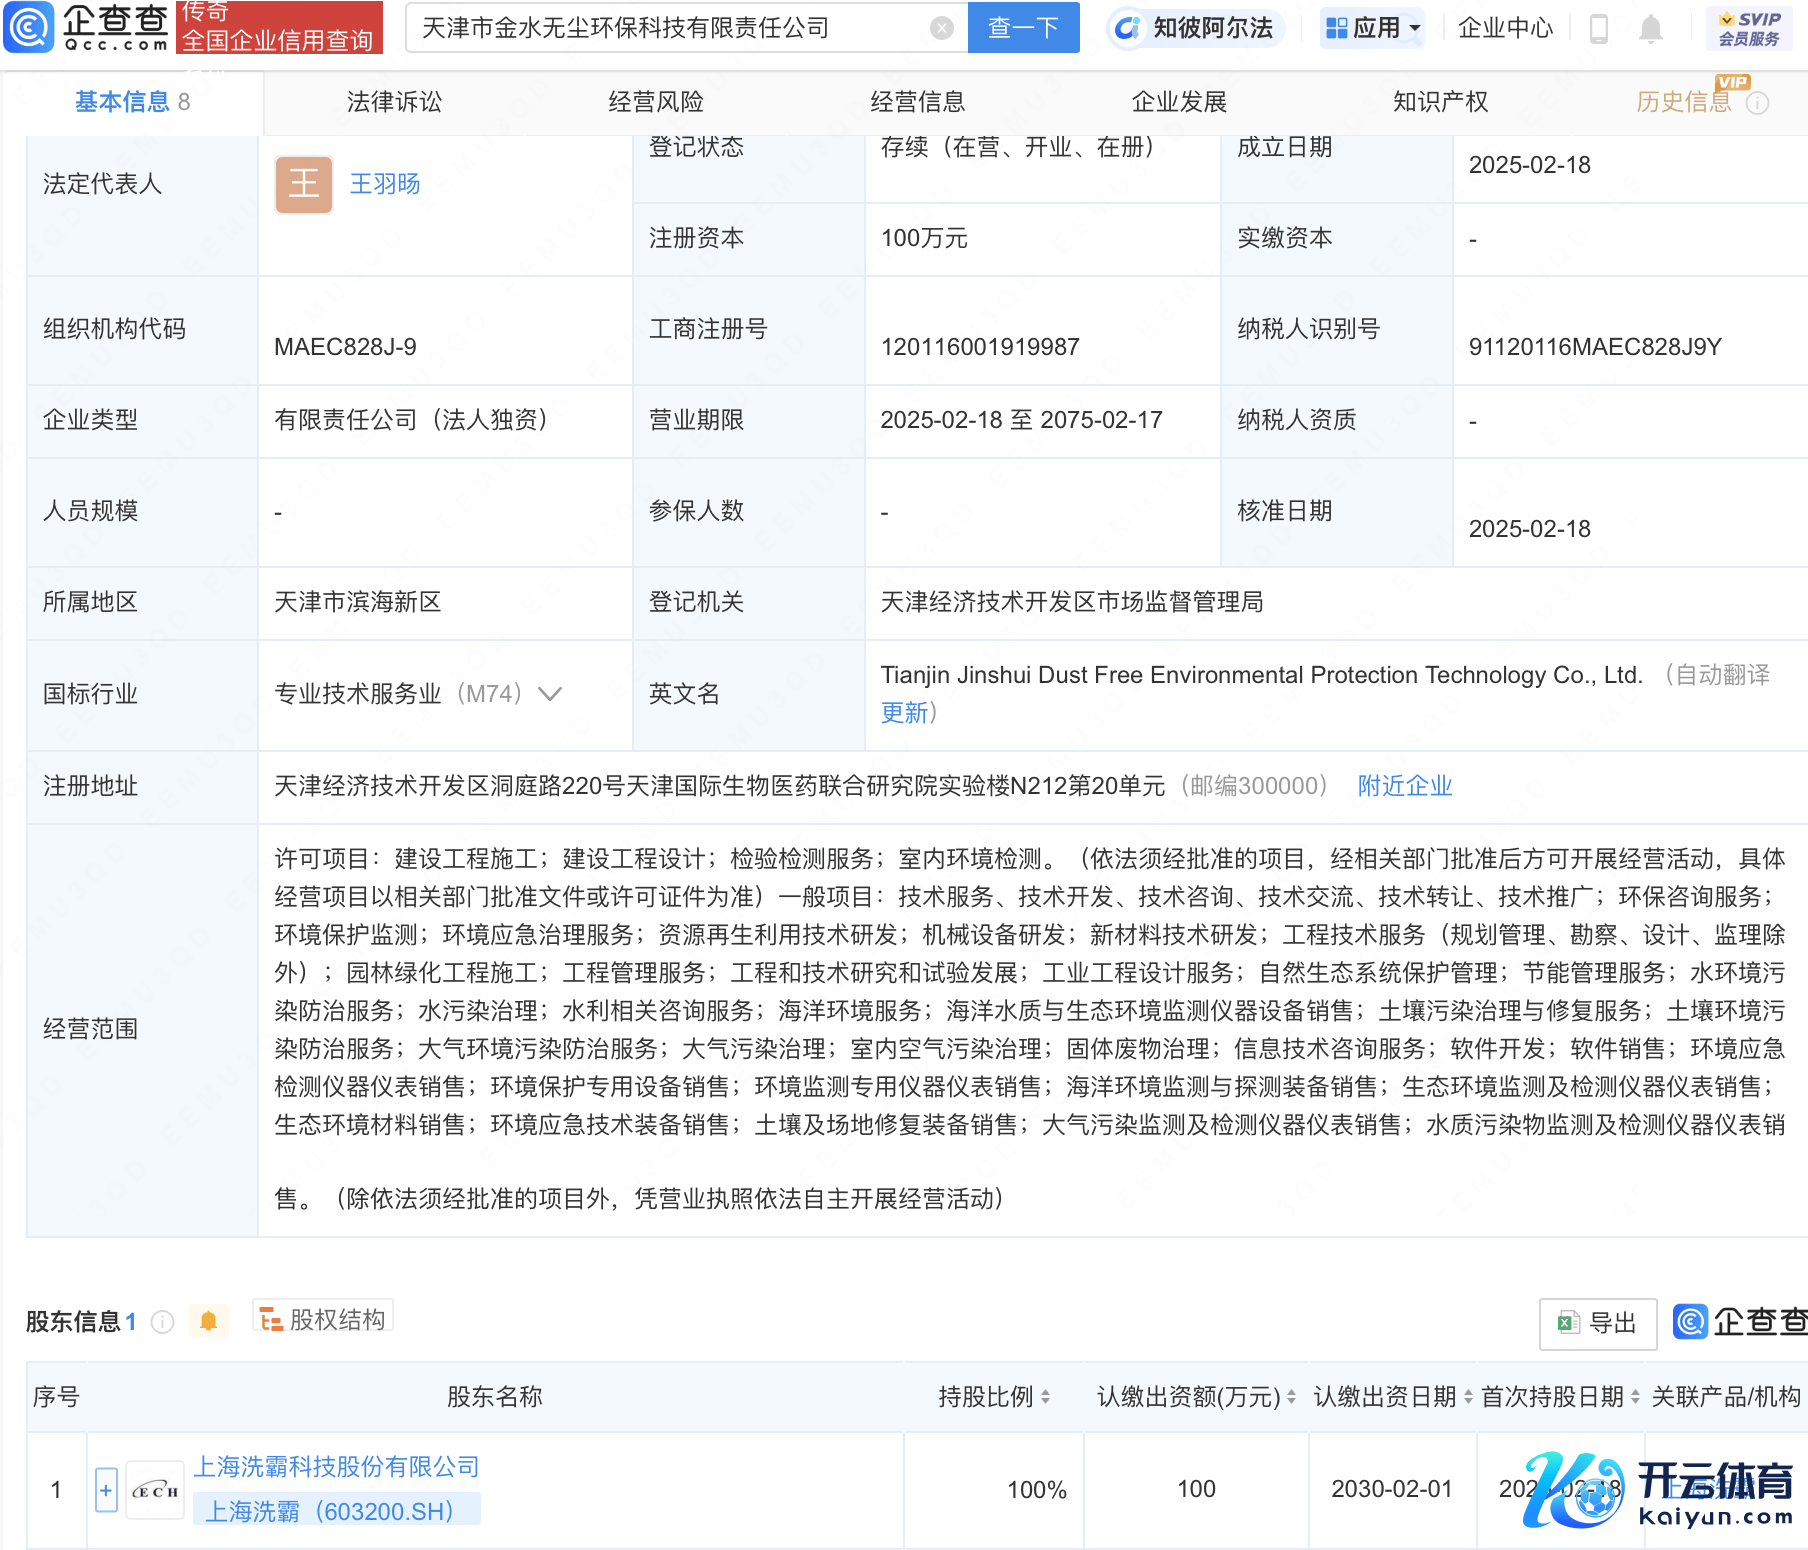
Task: Click the info icon next to 股东信息
Action: pyautogui.click(x=162, y=1322)
